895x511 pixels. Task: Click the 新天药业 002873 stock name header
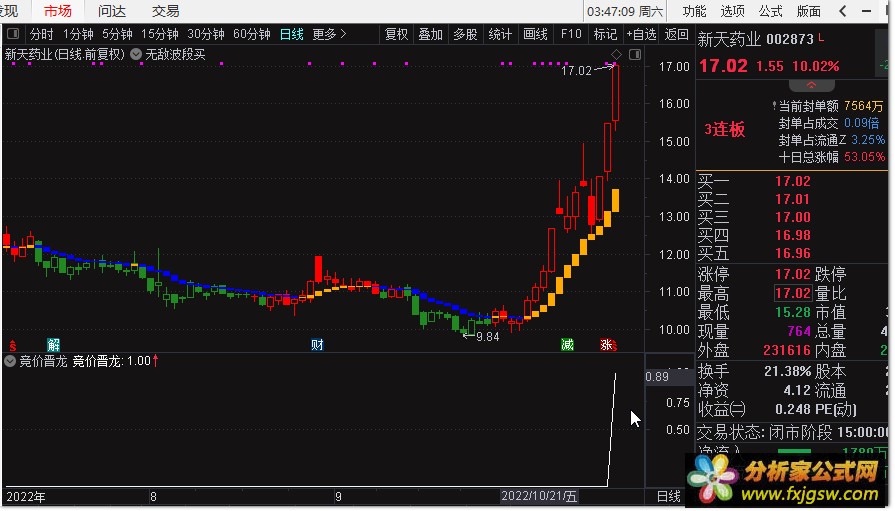[755, 39]
